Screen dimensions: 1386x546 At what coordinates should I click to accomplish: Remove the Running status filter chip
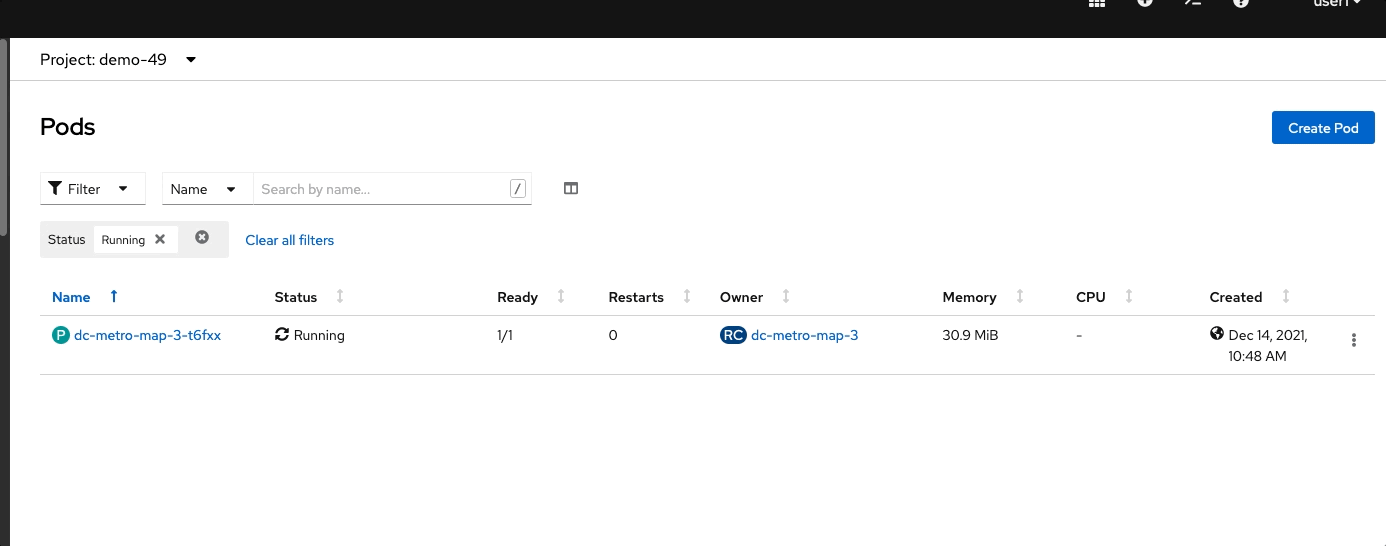160,239
